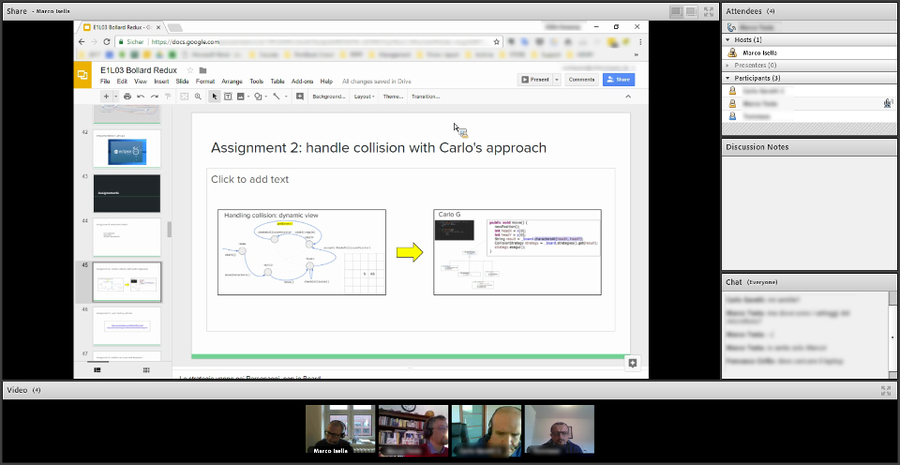Click Marco Isella's video feed

click(x=340, y=429)
